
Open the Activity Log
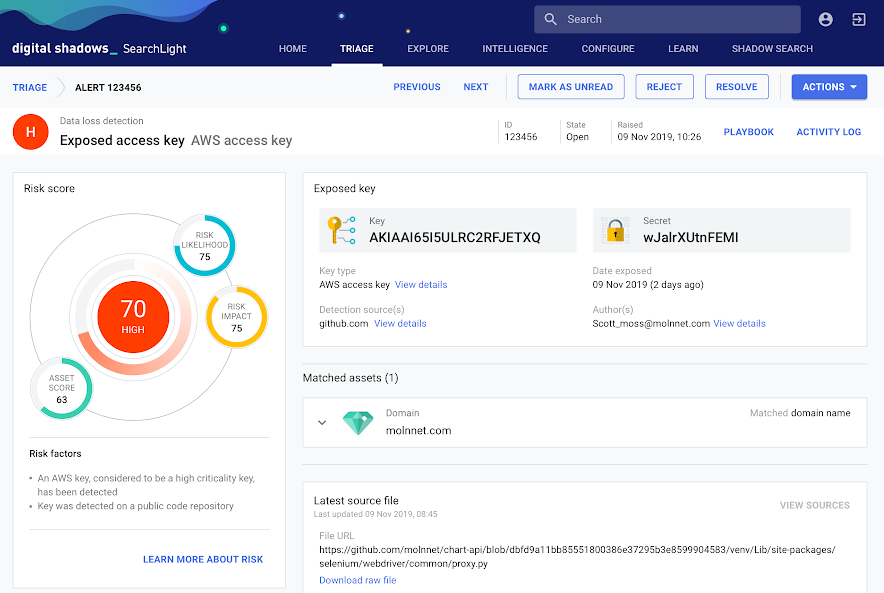click(828, 132)
